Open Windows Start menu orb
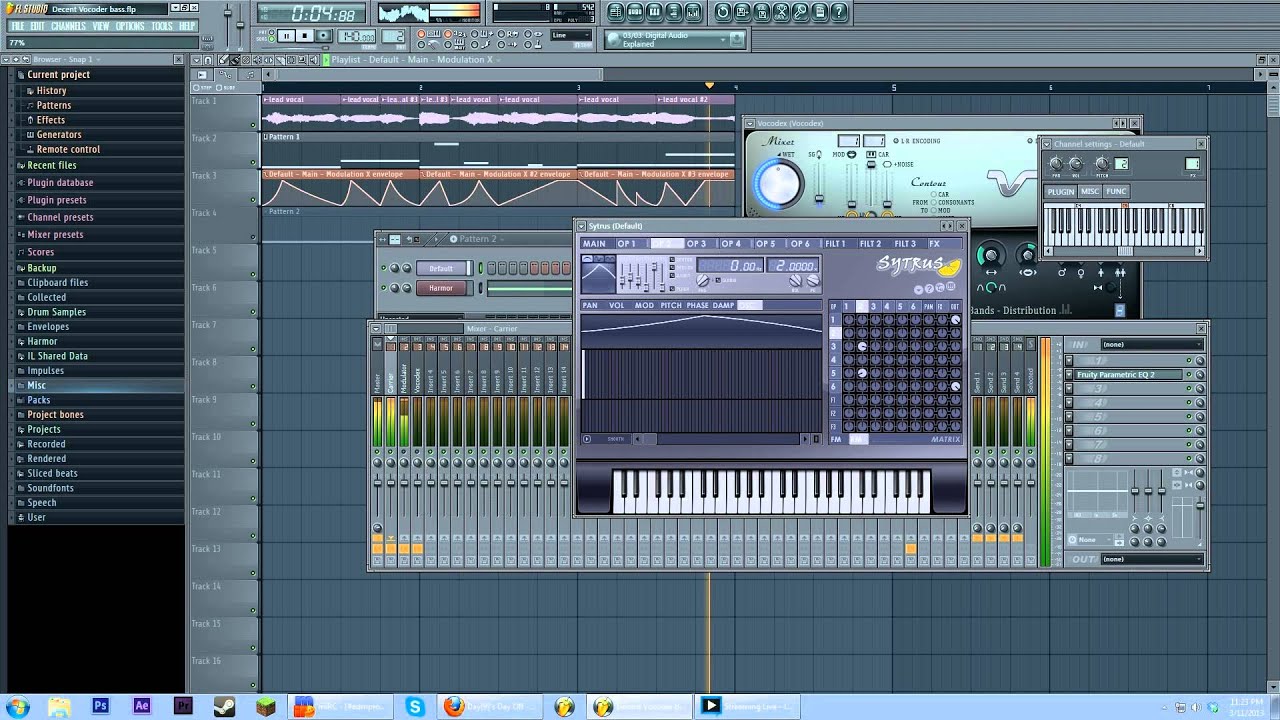The width and height of the screenshot is (1280, 720). coord(17,706)
